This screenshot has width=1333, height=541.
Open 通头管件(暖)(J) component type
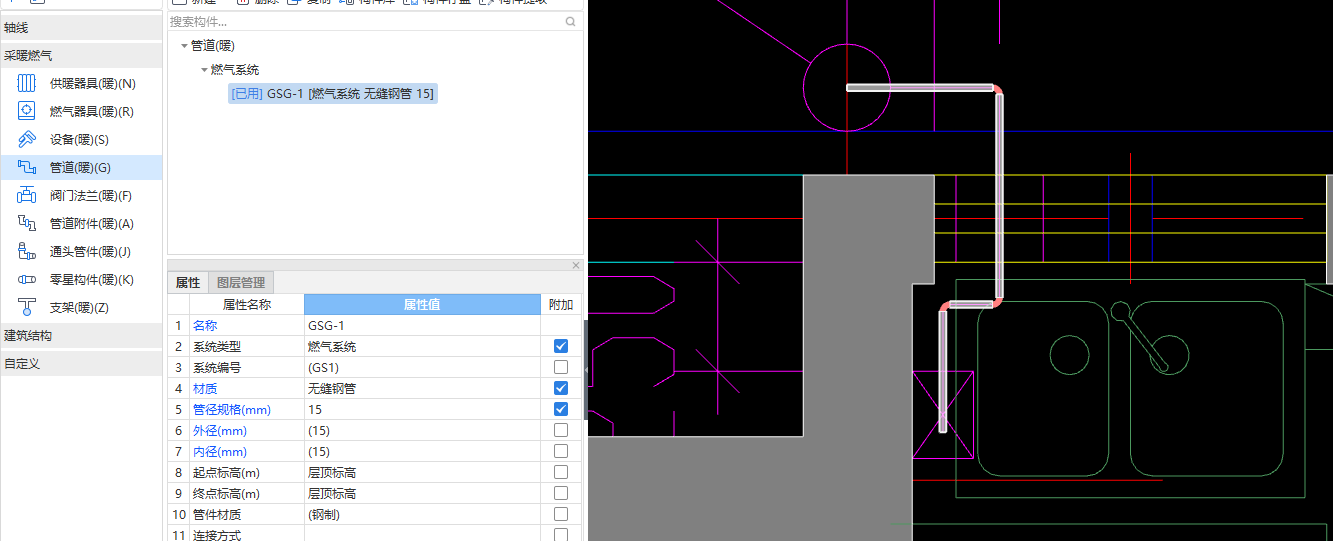coord(81,252)
